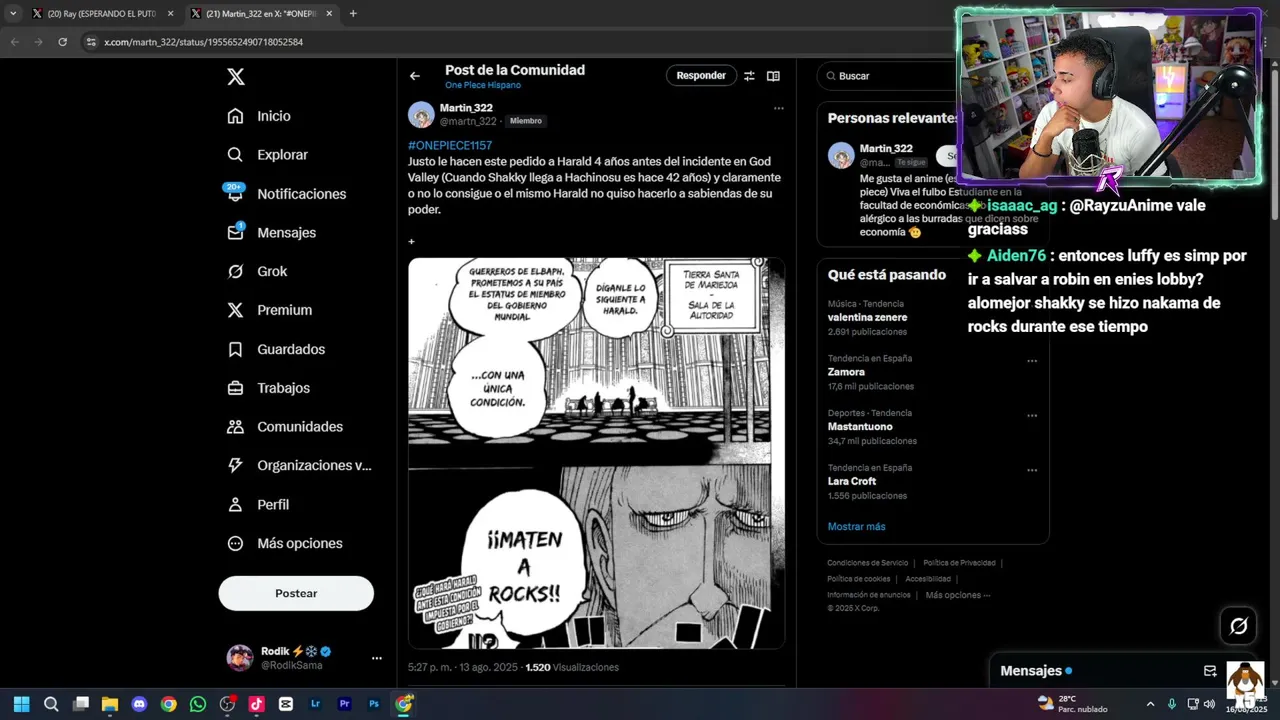Open Lightroom from taskbar
Image resolution: width=1280 pixels, height=720 pixels.
pyautogui.click(x=315, y=704)
